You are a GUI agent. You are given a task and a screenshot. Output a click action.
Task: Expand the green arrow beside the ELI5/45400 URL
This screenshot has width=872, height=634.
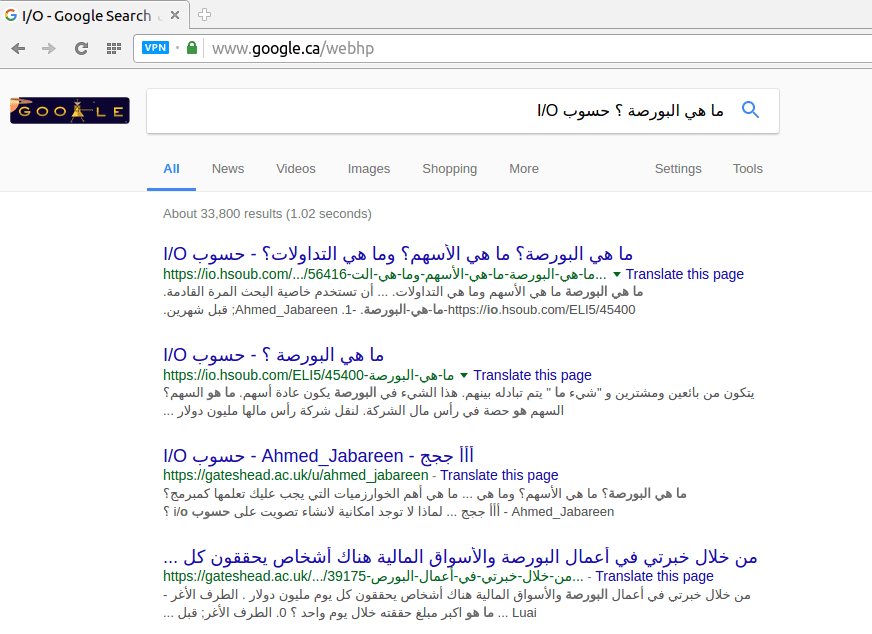[464, 375]
